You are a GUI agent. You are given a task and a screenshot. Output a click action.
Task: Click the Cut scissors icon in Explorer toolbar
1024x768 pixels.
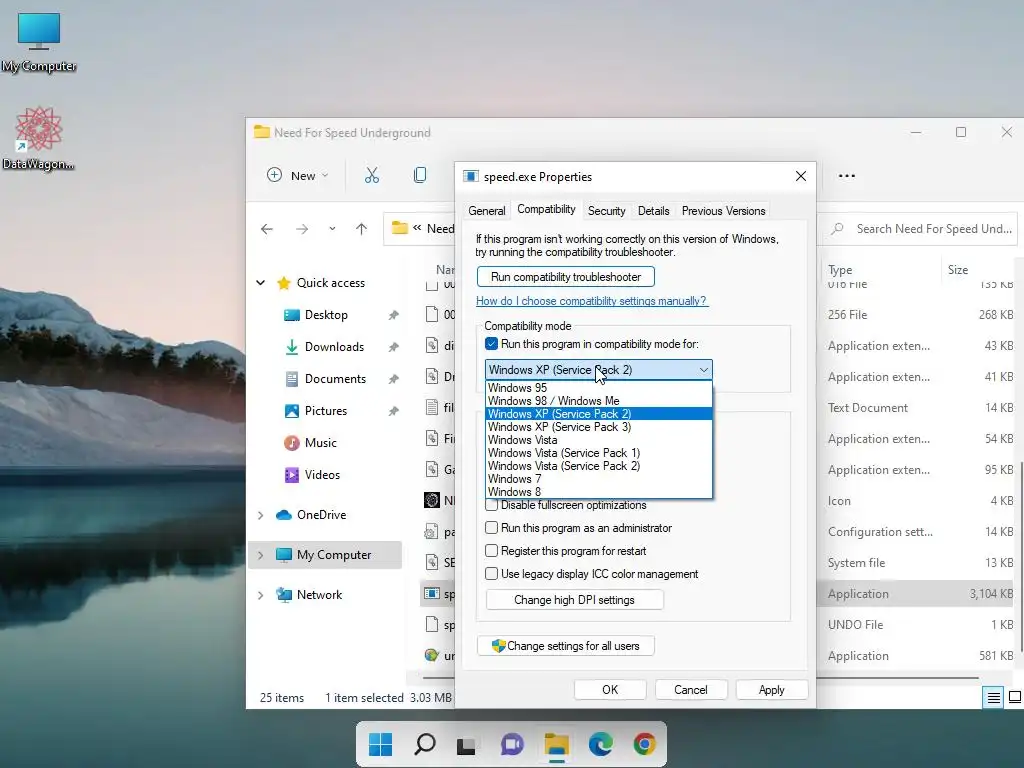372,175
